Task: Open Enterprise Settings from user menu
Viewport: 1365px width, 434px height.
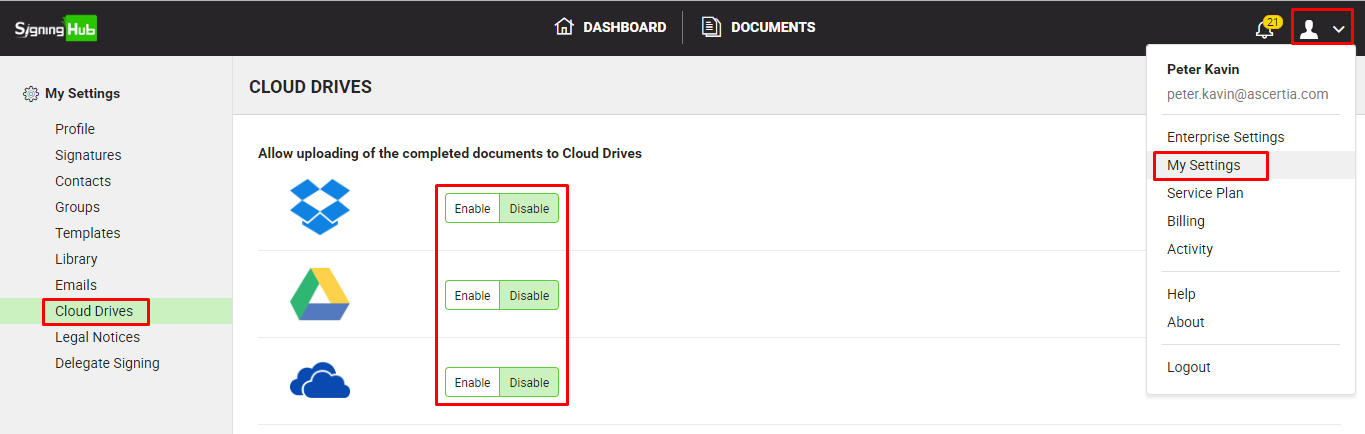Action: tap(1225, 137)
